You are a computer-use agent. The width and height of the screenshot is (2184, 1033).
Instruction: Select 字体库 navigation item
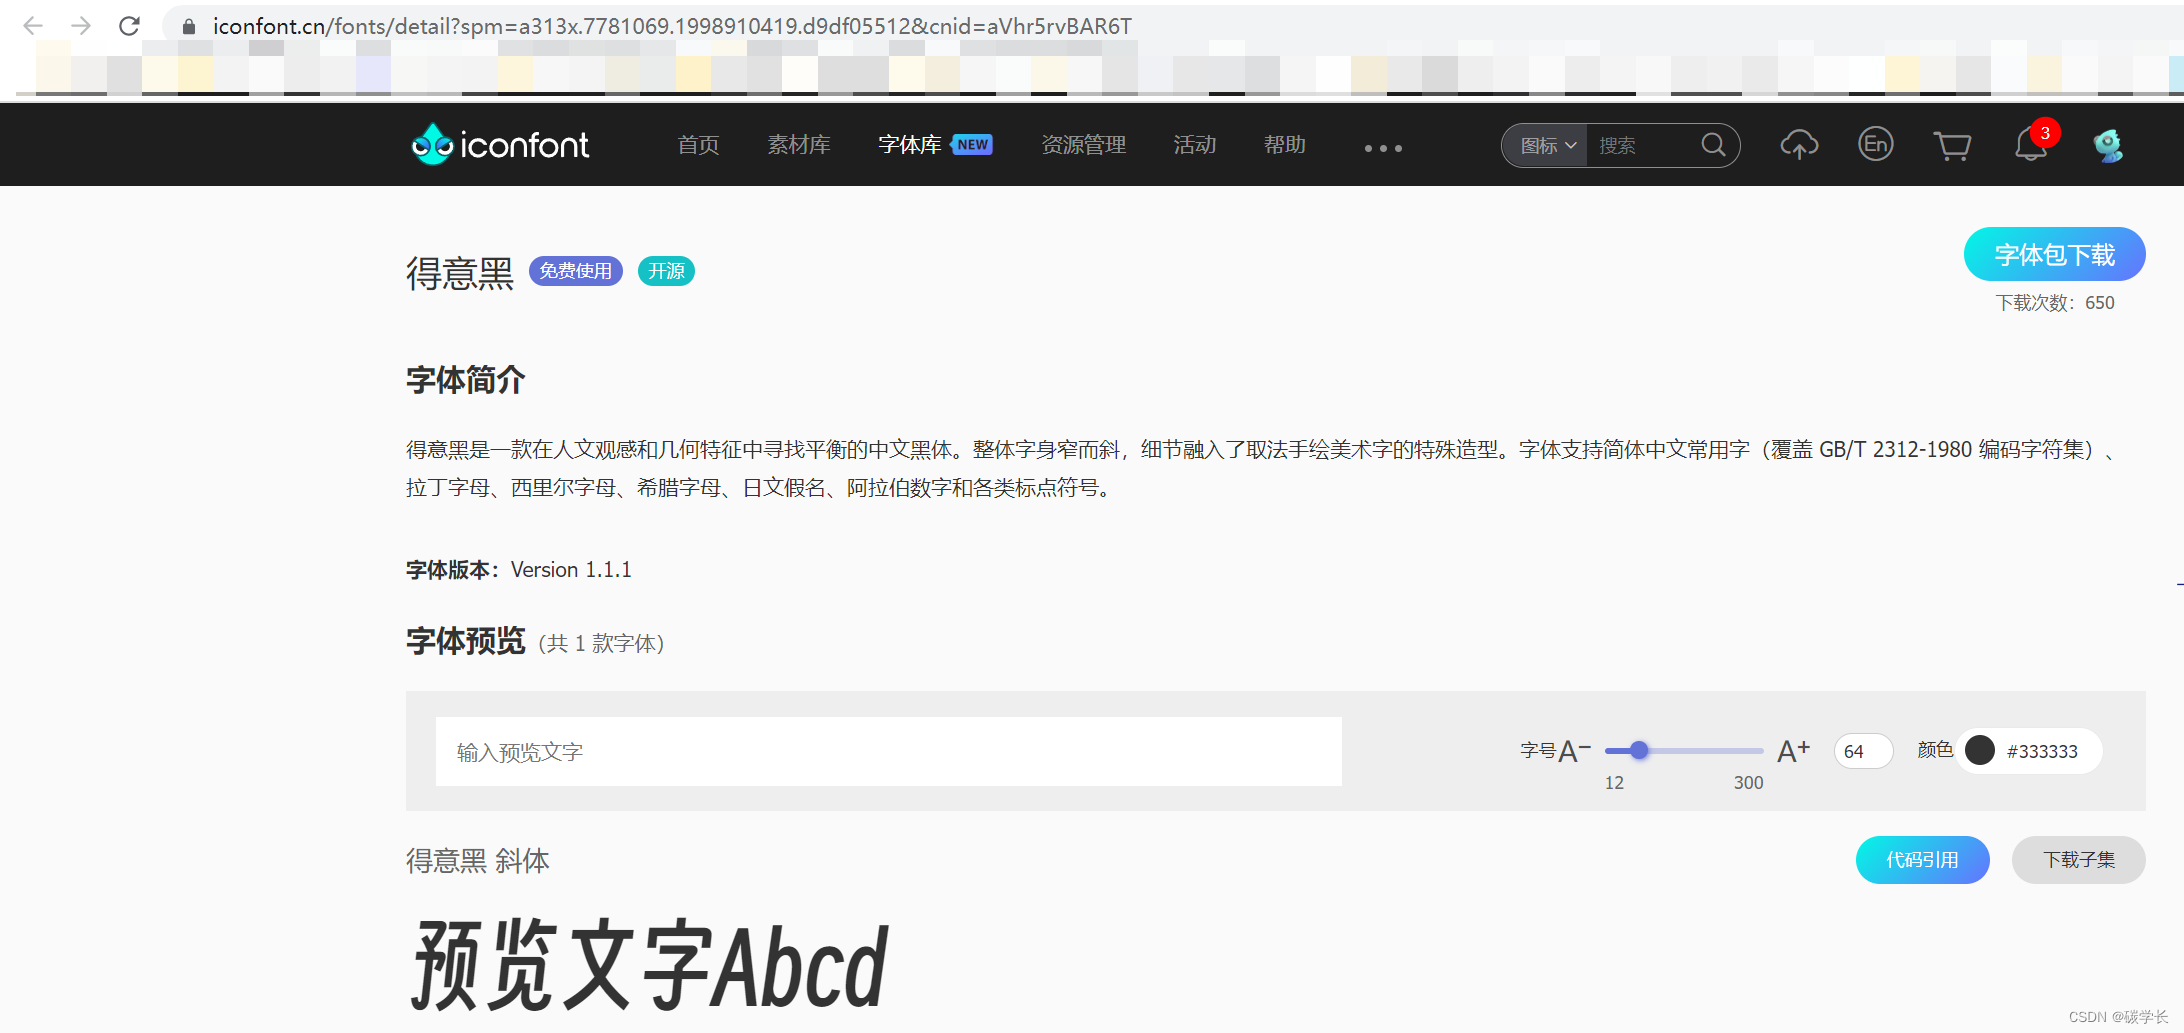click(909, 145)
